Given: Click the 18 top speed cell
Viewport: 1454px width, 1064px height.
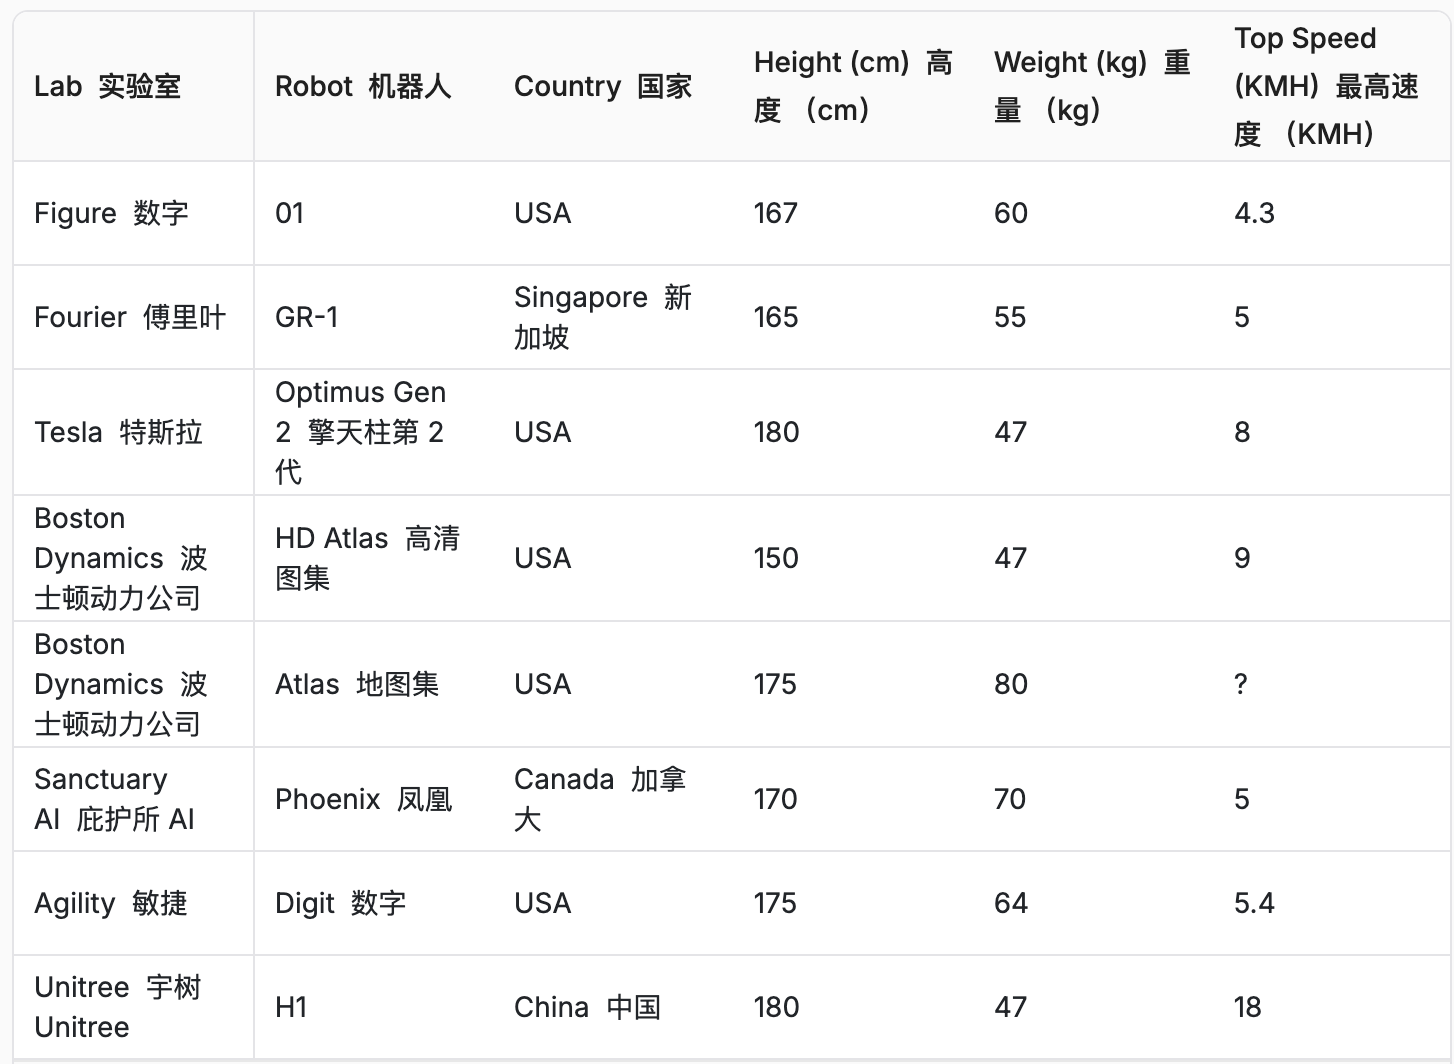Looking at the screenshot, I should point(1248,1007).
